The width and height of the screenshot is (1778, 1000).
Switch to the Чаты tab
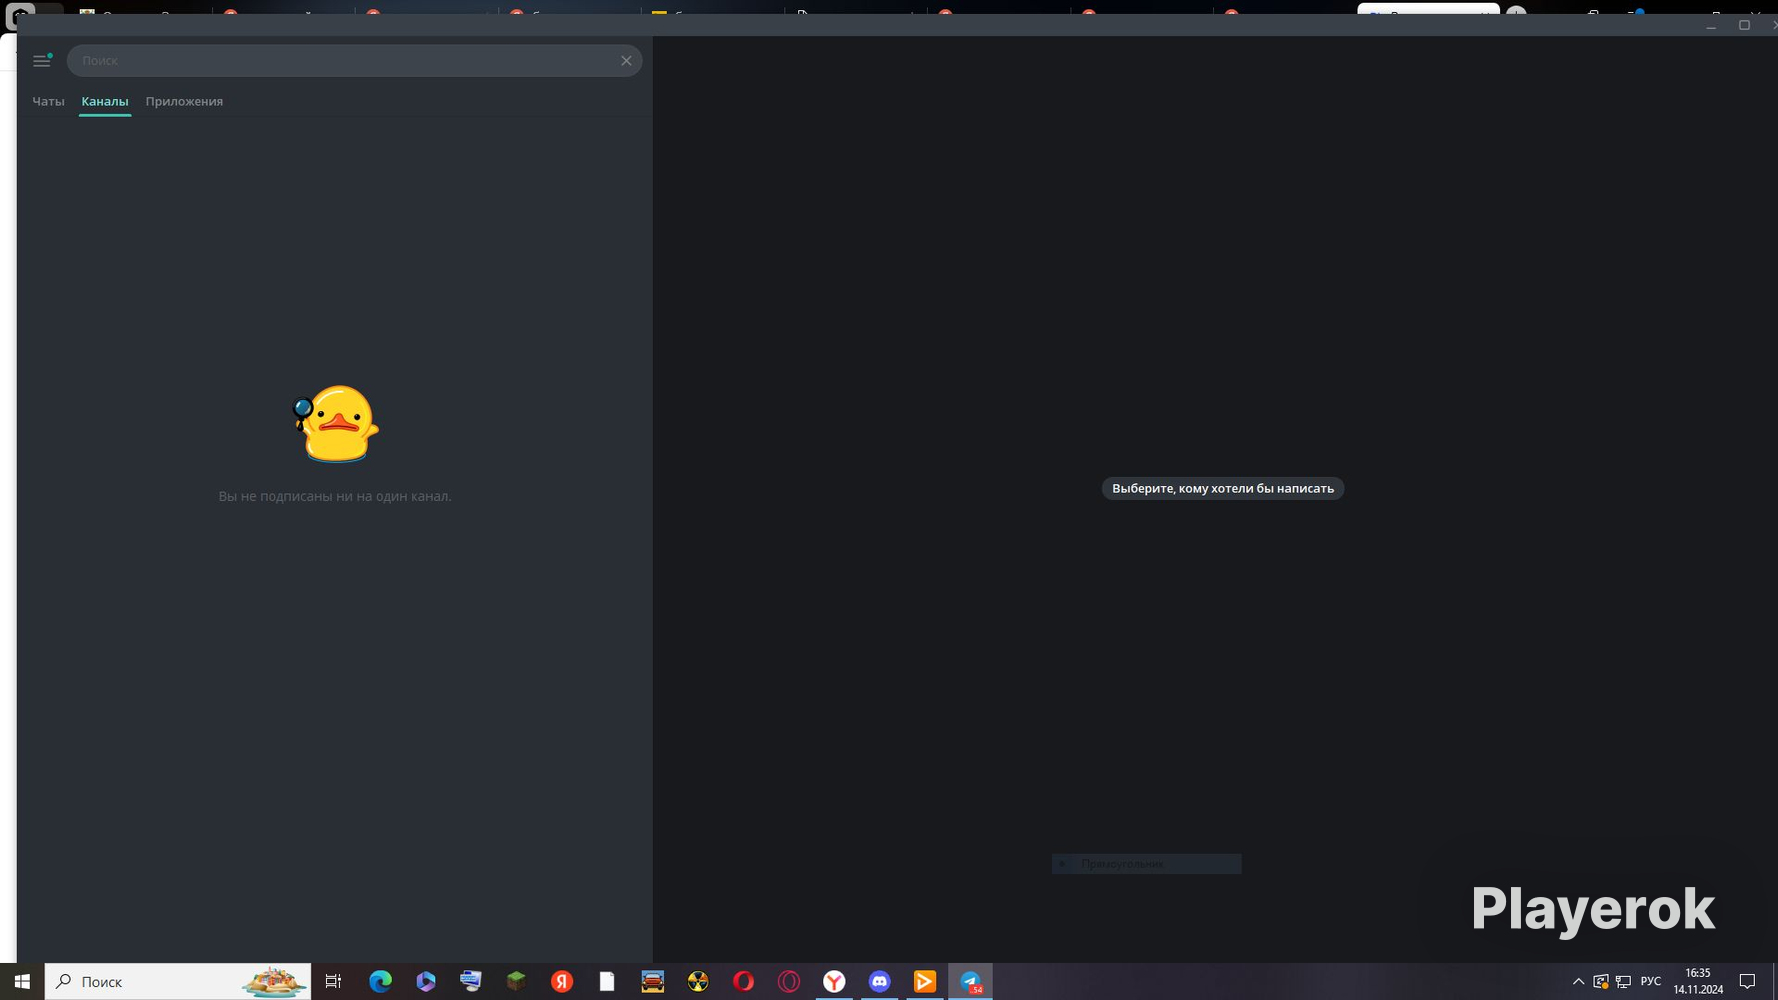[48, 101]
